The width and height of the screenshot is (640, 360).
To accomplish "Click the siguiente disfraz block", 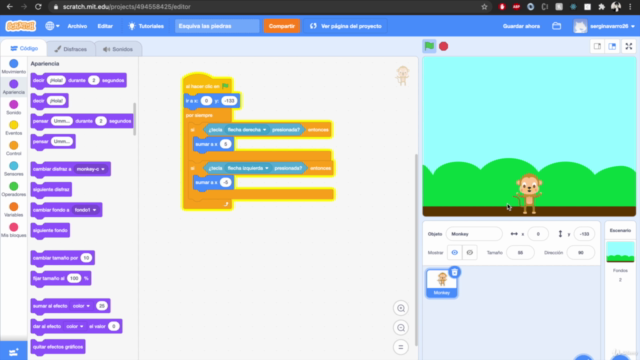I will [x=51, y=190].
